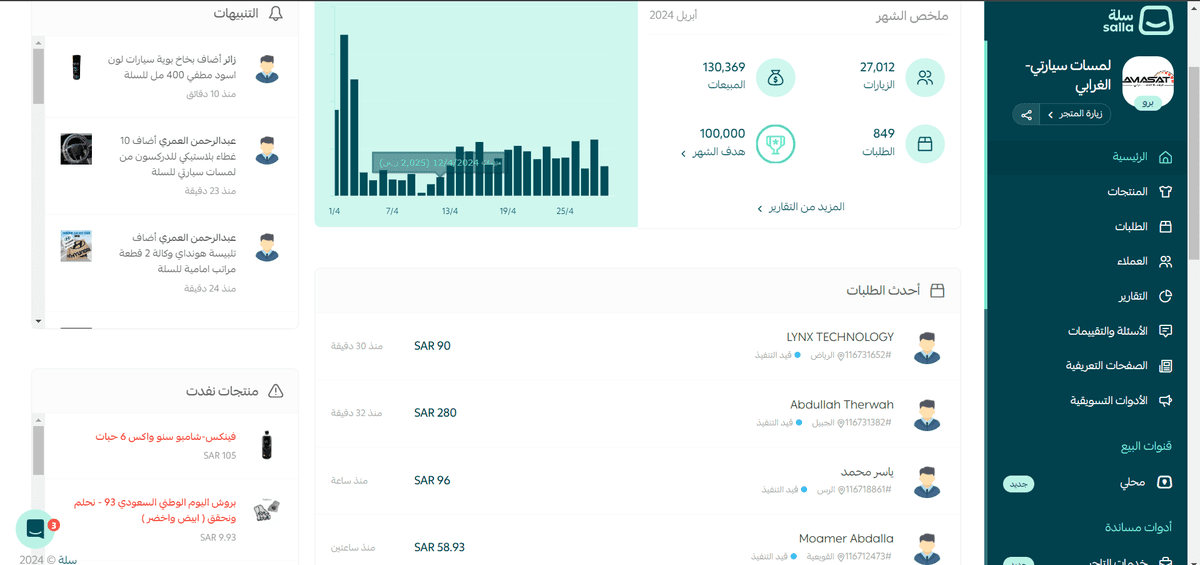The width and height of the screenshot is (1200, 565).
Task: Open الأسئلة والتقييمات menu item
Action: [x=1085, y=331]
